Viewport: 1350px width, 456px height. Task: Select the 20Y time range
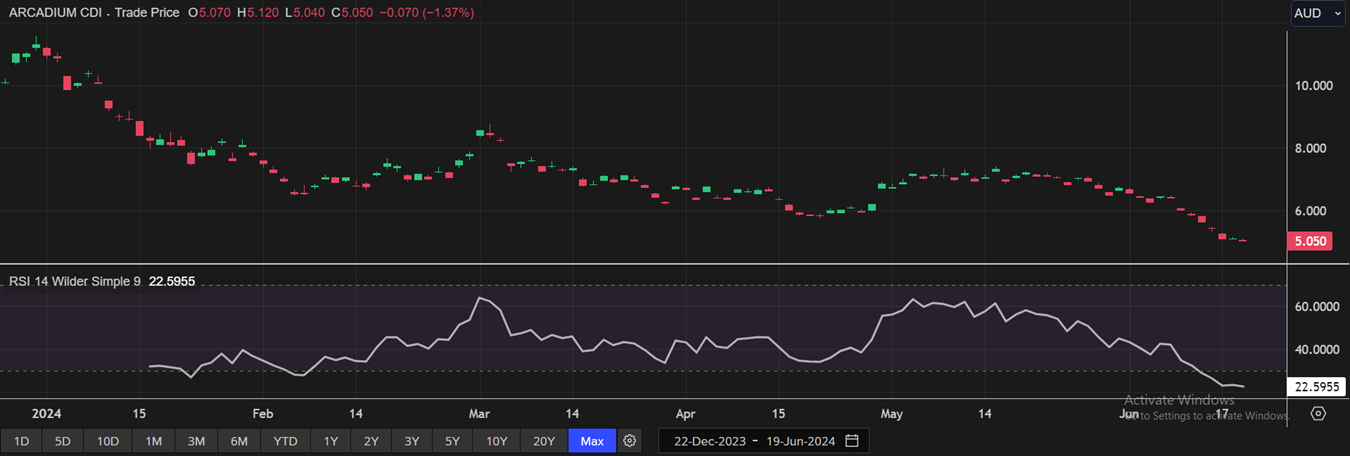click(543, 441)
